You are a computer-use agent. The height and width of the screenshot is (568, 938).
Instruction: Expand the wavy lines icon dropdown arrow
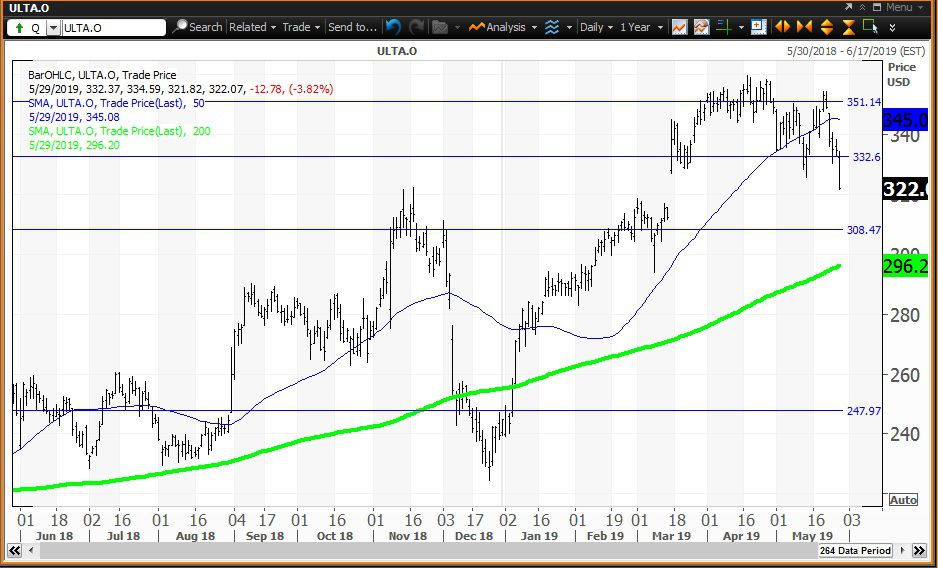[x=569, y=28]
